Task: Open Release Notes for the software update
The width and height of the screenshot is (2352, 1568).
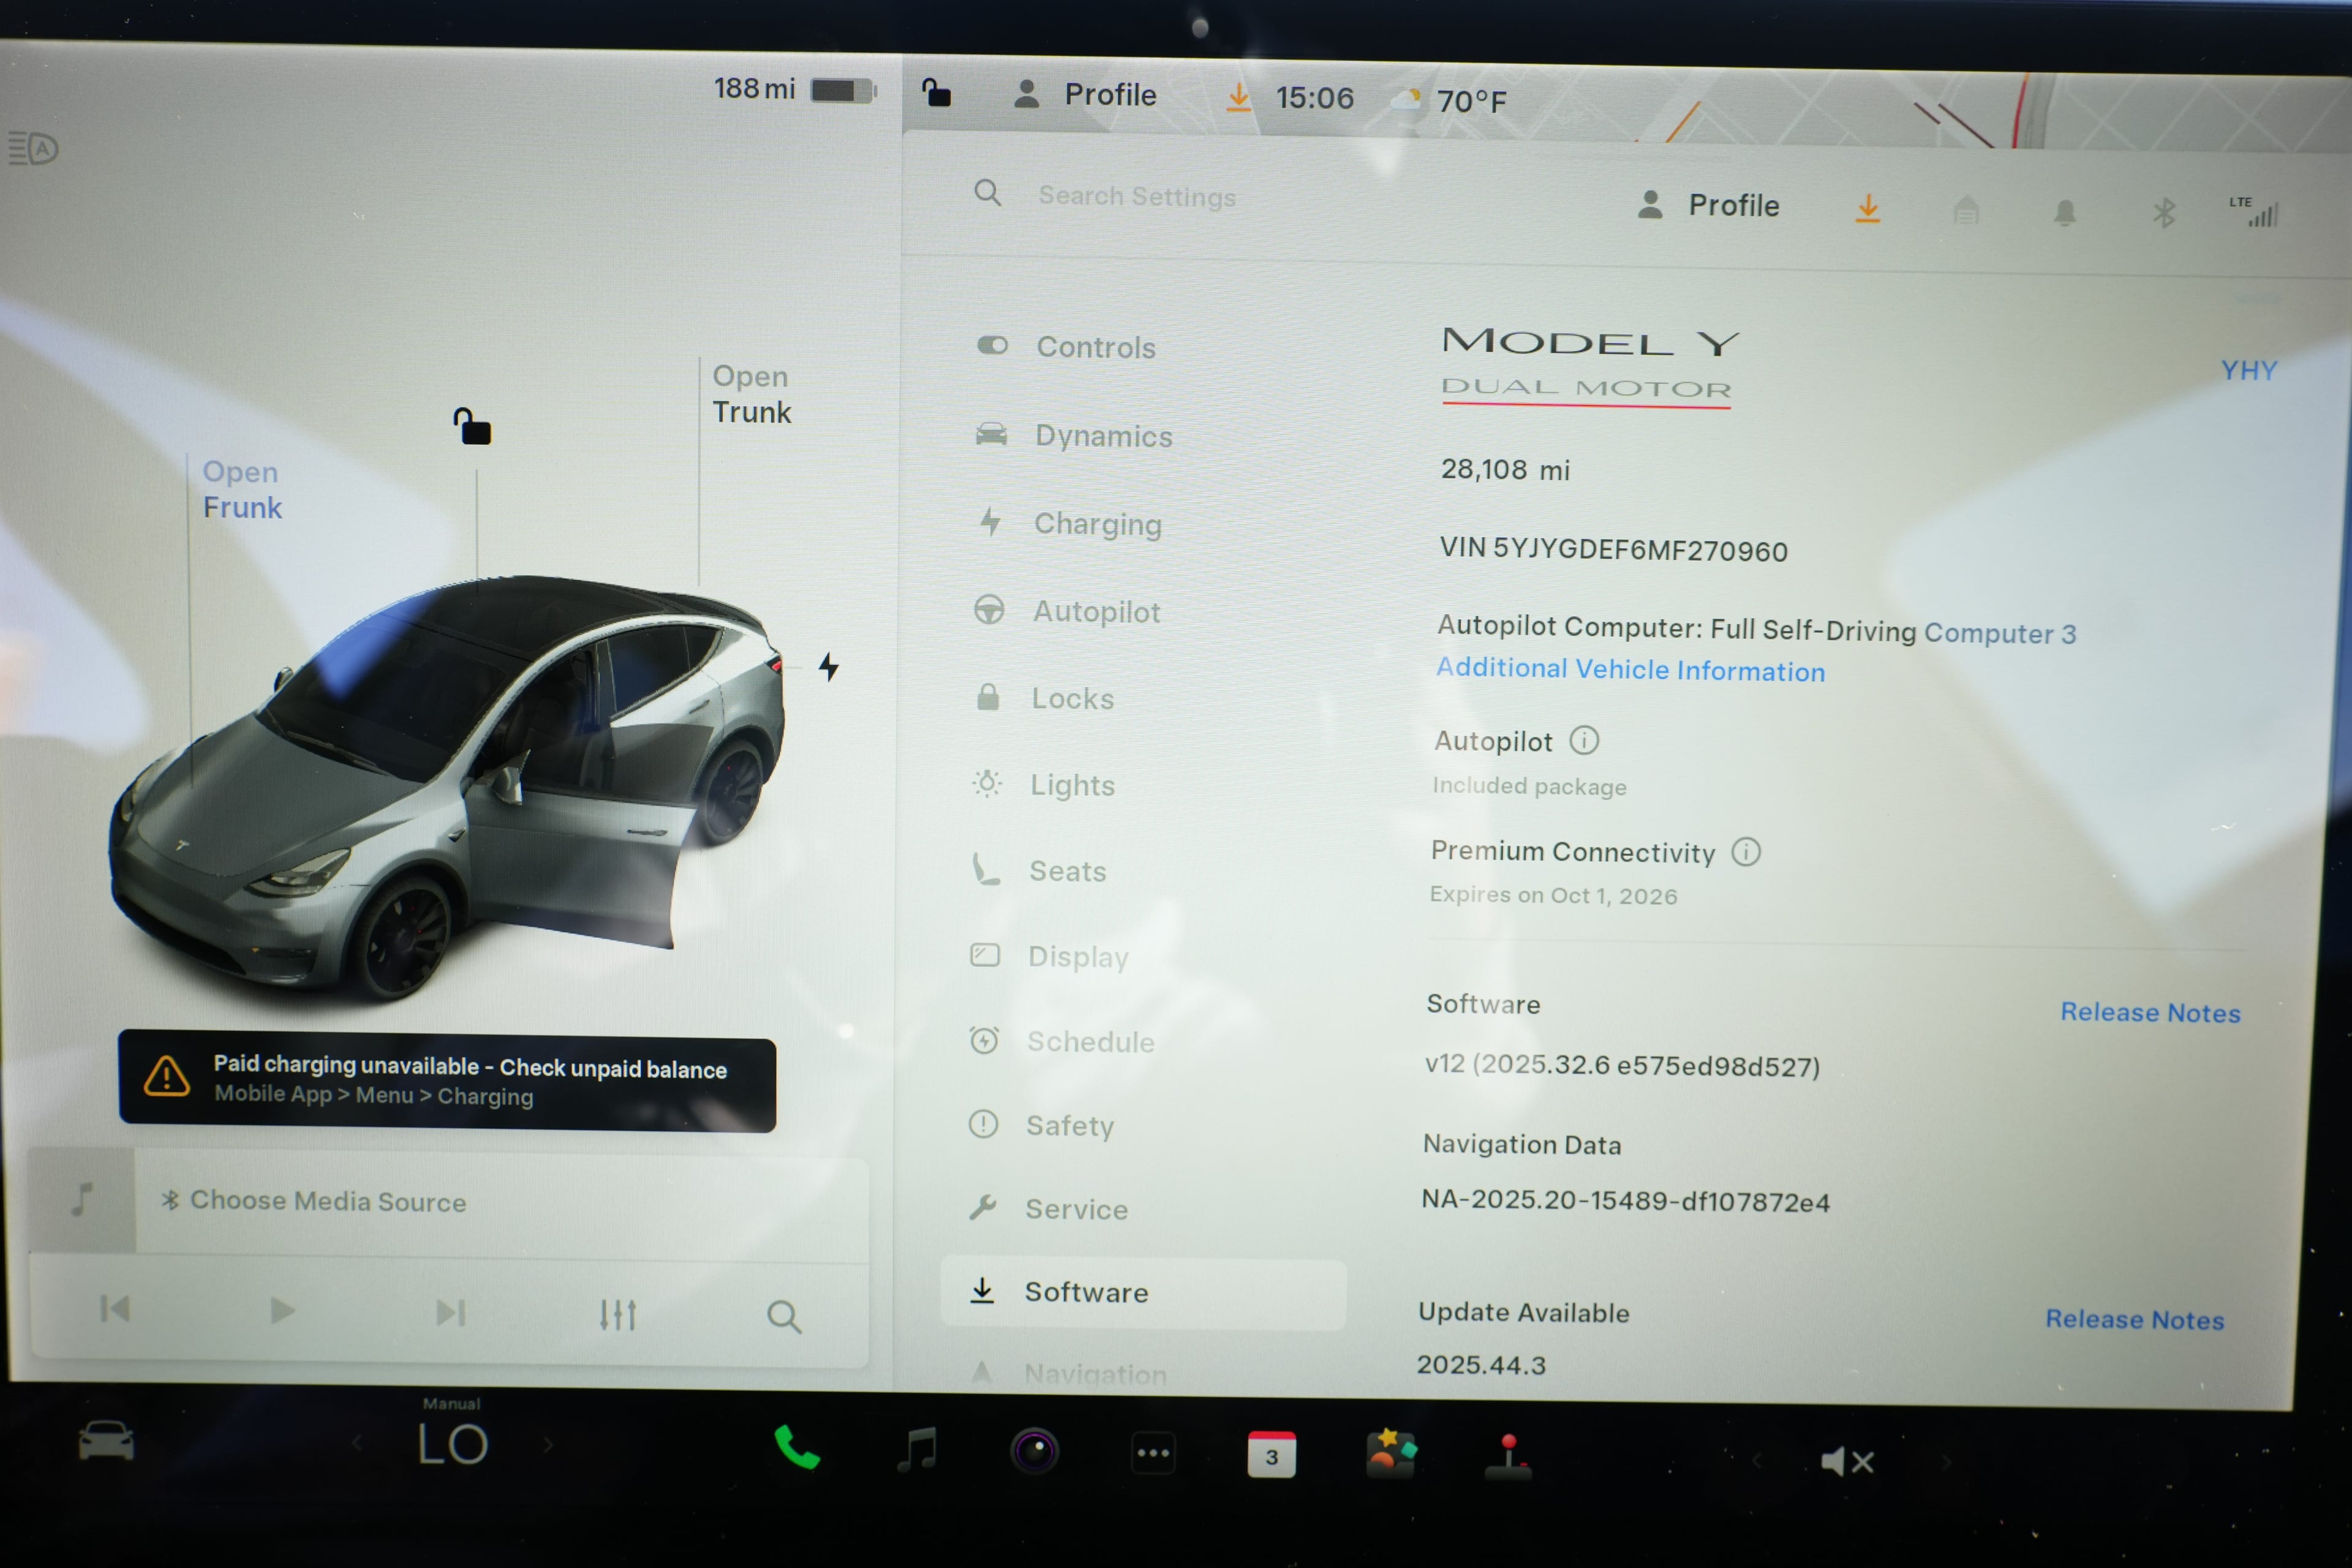Action: 2135,1319
